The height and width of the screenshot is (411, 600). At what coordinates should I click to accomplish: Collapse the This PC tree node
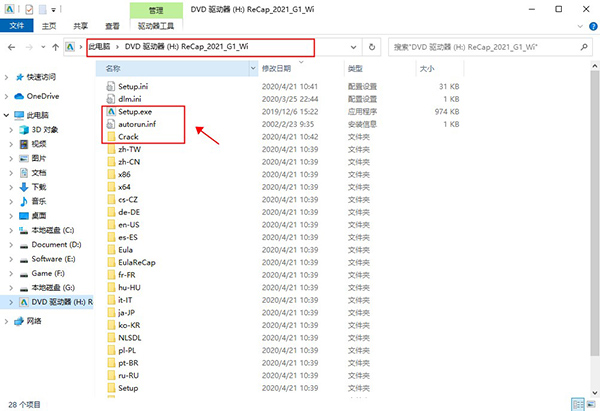[x=6, y=115]
